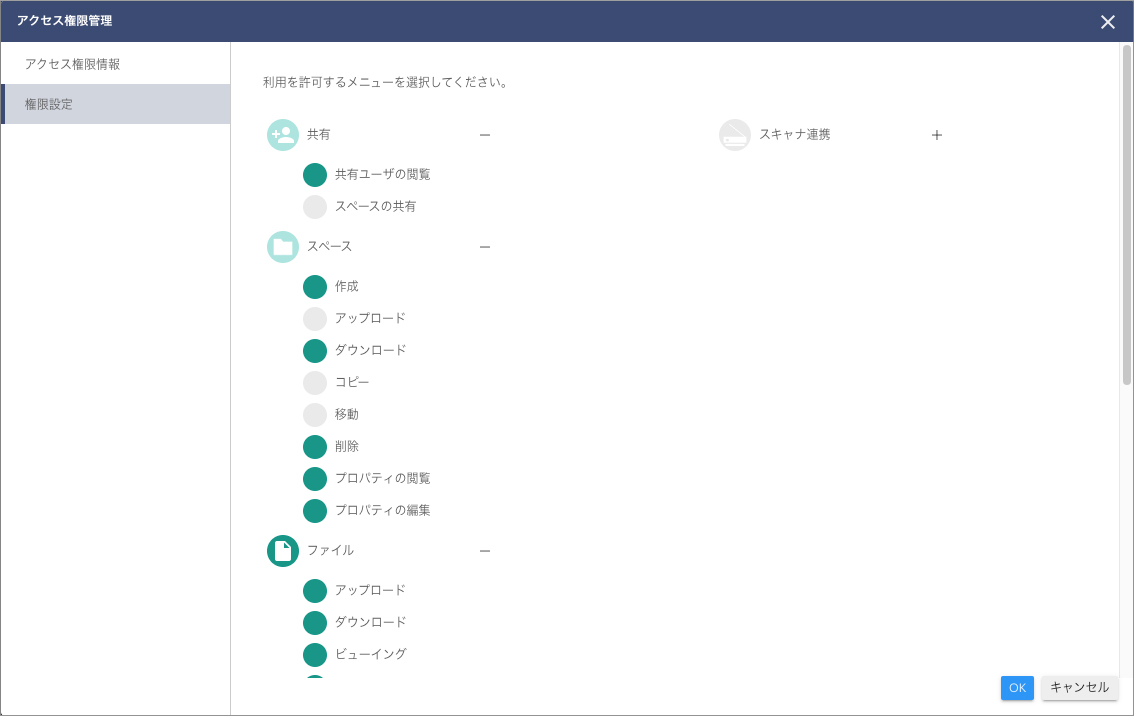Disable the 共有ユーザの閲覧 permission
This screenshot has width=1134, height=716.
tap(314, 174)
